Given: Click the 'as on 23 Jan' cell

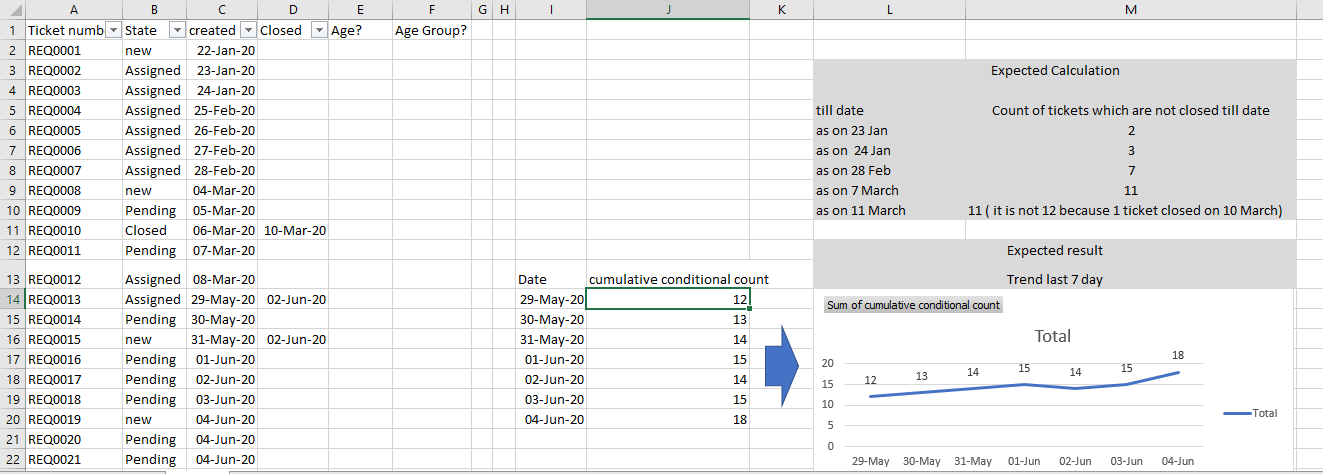Looking at the screenshot, I should [x=889, y=130].
